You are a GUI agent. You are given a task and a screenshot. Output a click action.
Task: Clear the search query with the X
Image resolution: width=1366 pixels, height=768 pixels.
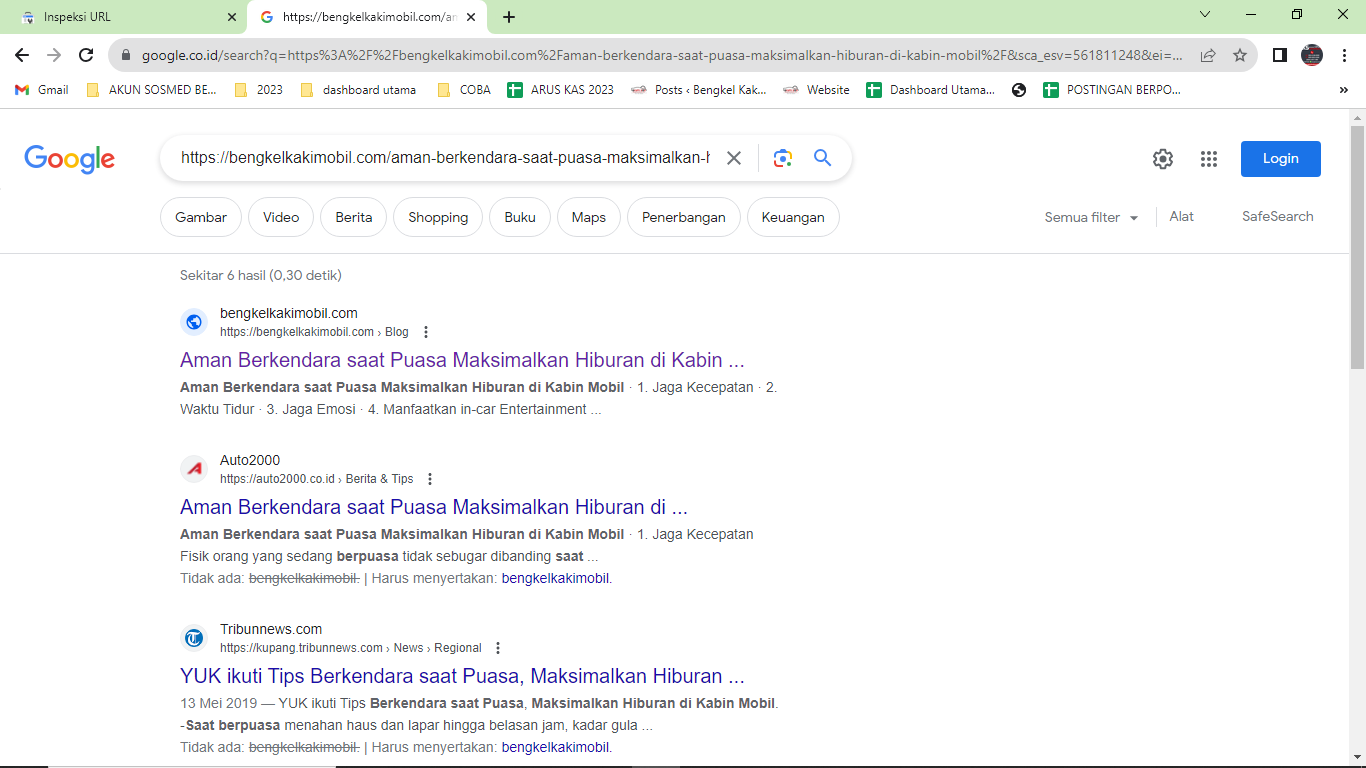tap(734, 158)
